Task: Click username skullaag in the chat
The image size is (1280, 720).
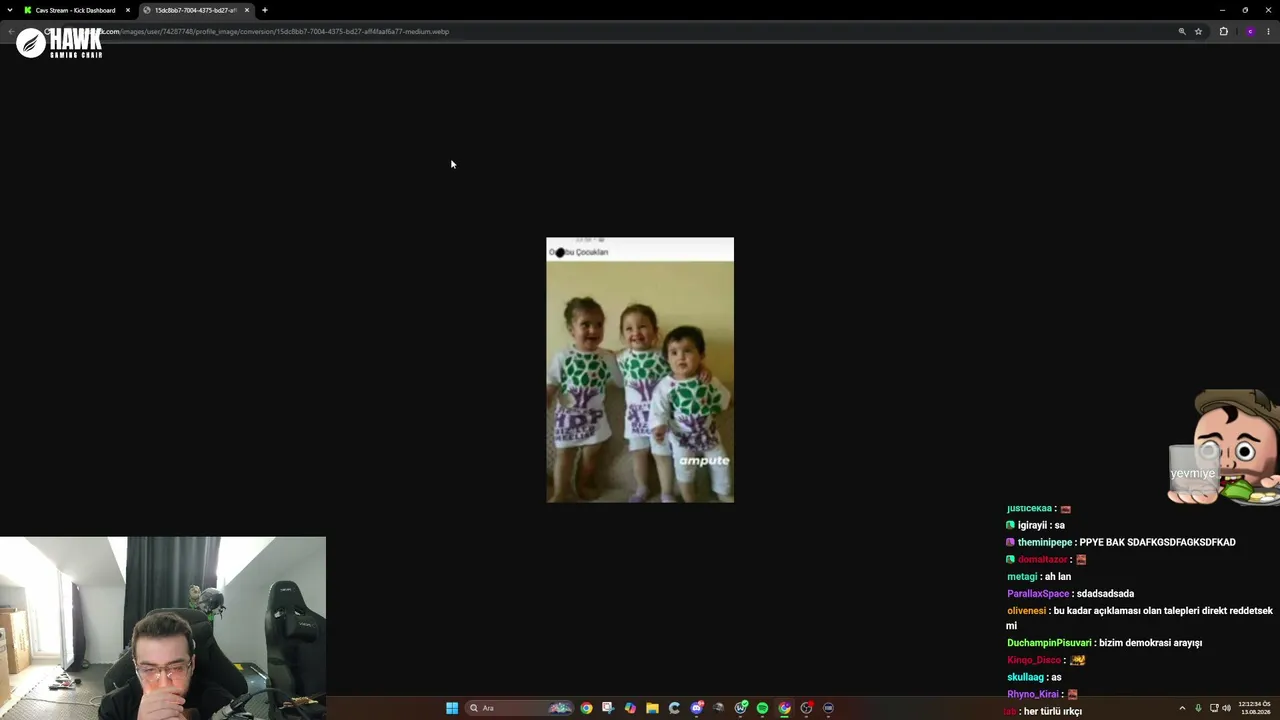Action: (1026, 677)
